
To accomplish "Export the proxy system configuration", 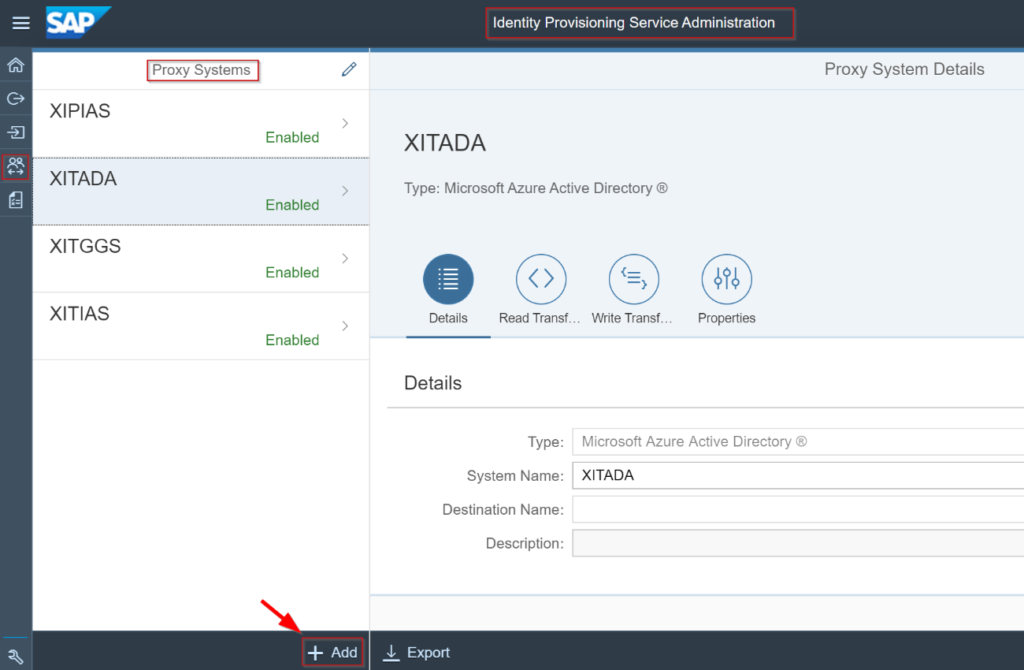I will [x=417, y=652].
